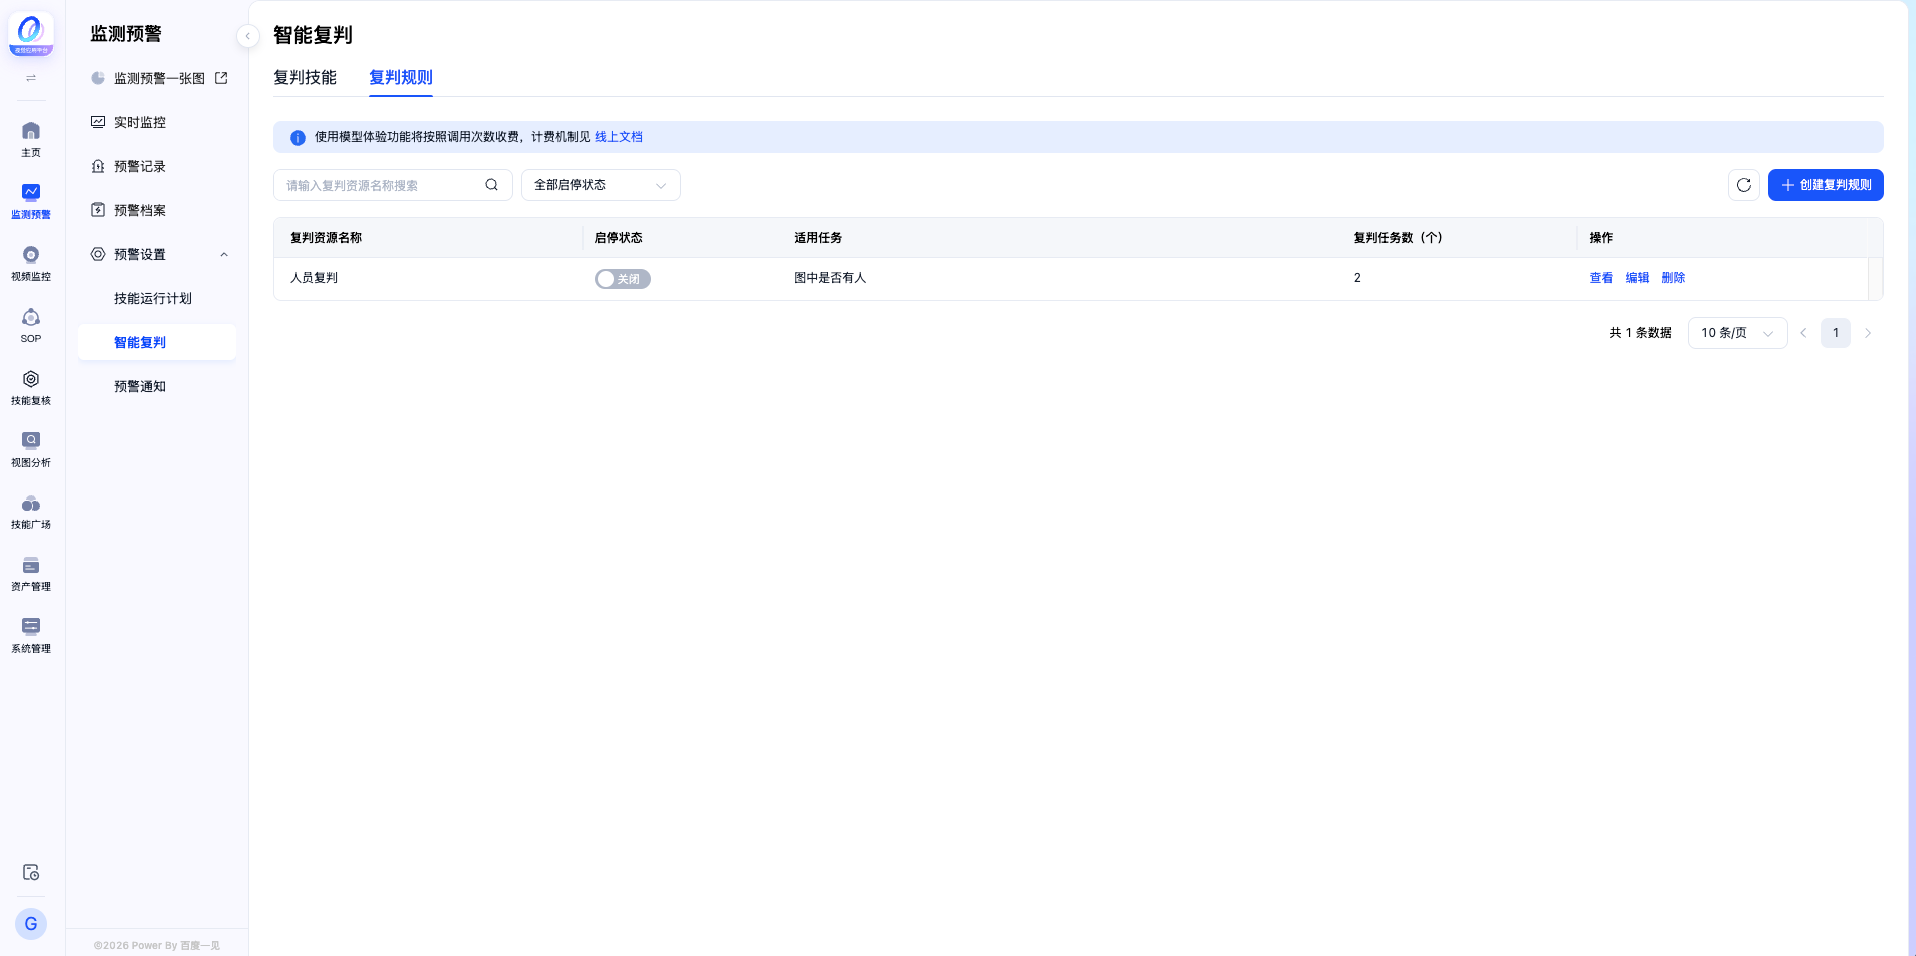The width and height of the screenshot is (1916, 956).
Task: Open 技能运行计划 submenu item
Action: coord(158,298)
